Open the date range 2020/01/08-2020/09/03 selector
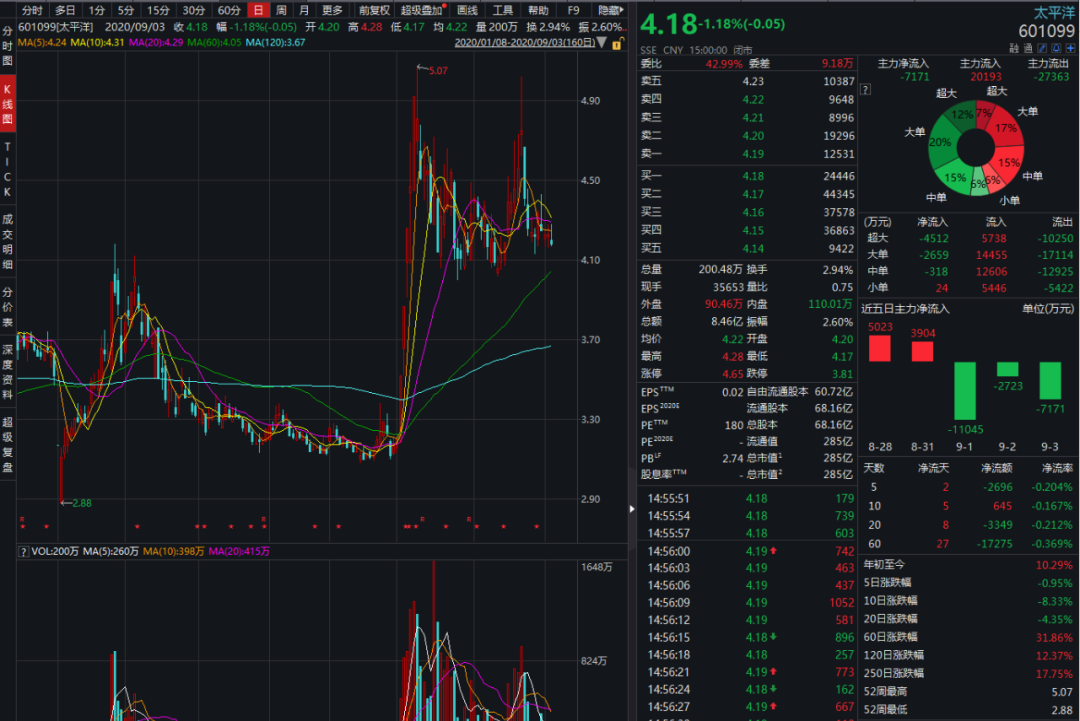Screen dimensions: 1080x721 [525, 42]
